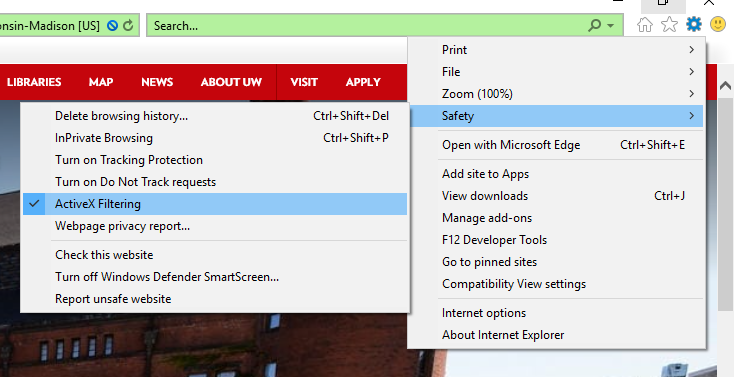Open Webpage privacy report...
This screenshot has height=377, width=734.
tap(215, 226)
